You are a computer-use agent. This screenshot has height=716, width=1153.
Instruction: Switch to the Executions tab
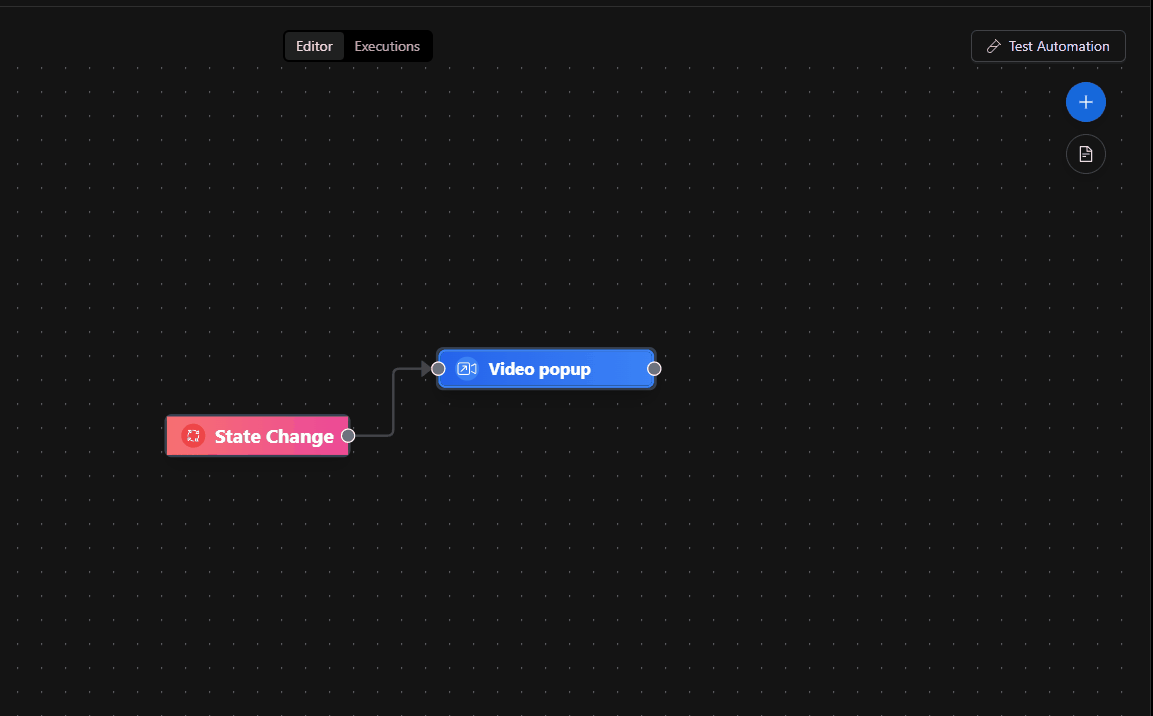pyautogui.click(x=387, y=46)
